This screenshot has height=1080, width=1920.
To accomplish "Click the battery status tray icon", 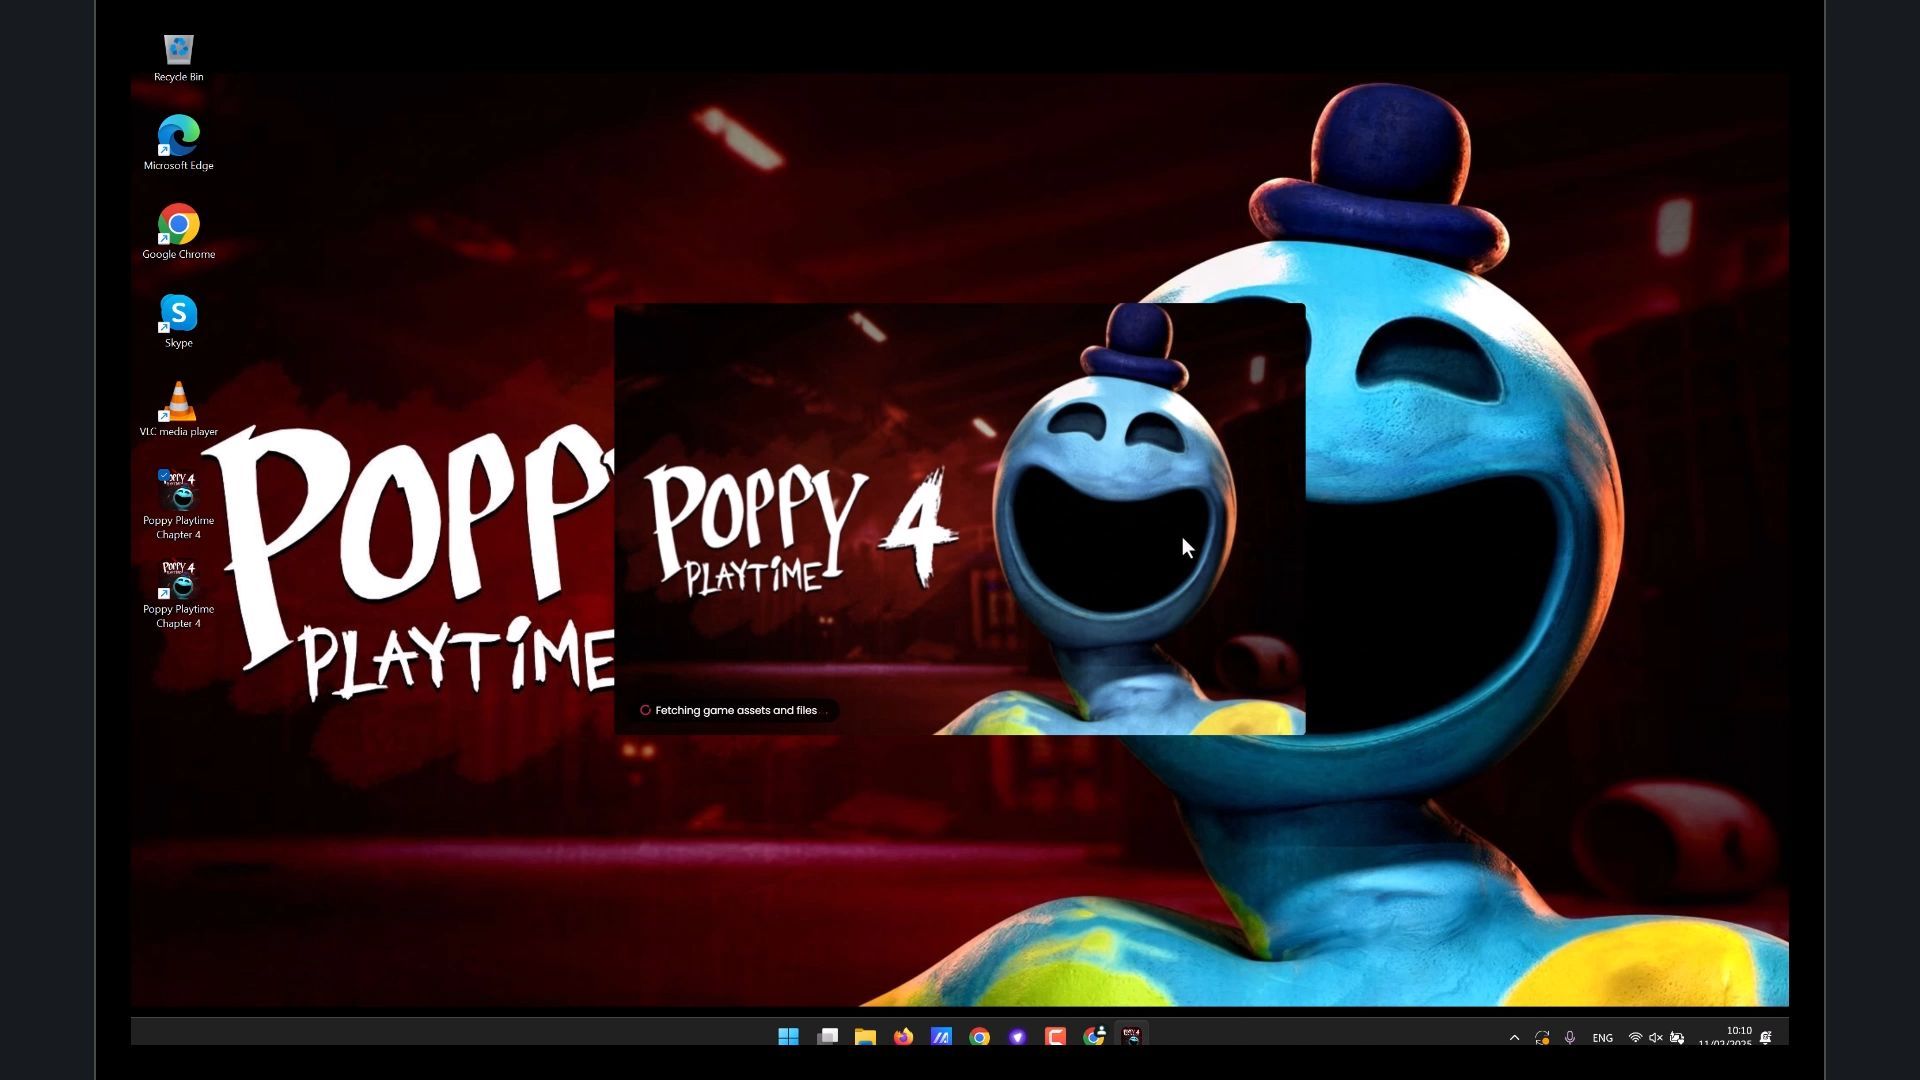I will point(1677,1038).
